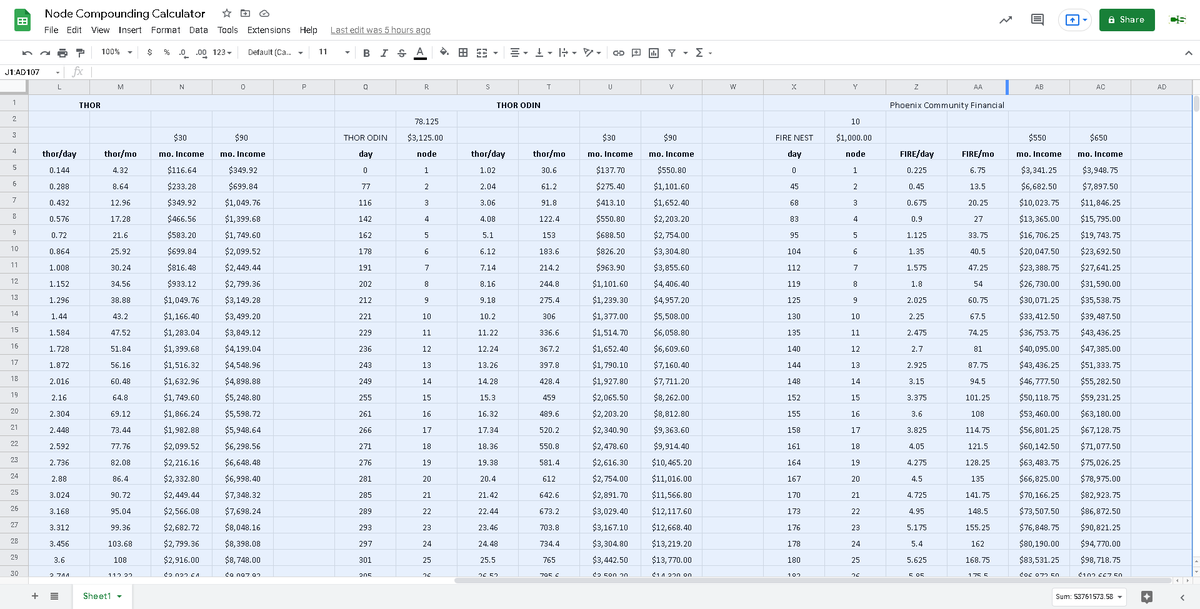The height and width of the screenshot is (609, 1200).
Task: Hide the menus with collapse arrow
Action: [x=1188, y=52]
